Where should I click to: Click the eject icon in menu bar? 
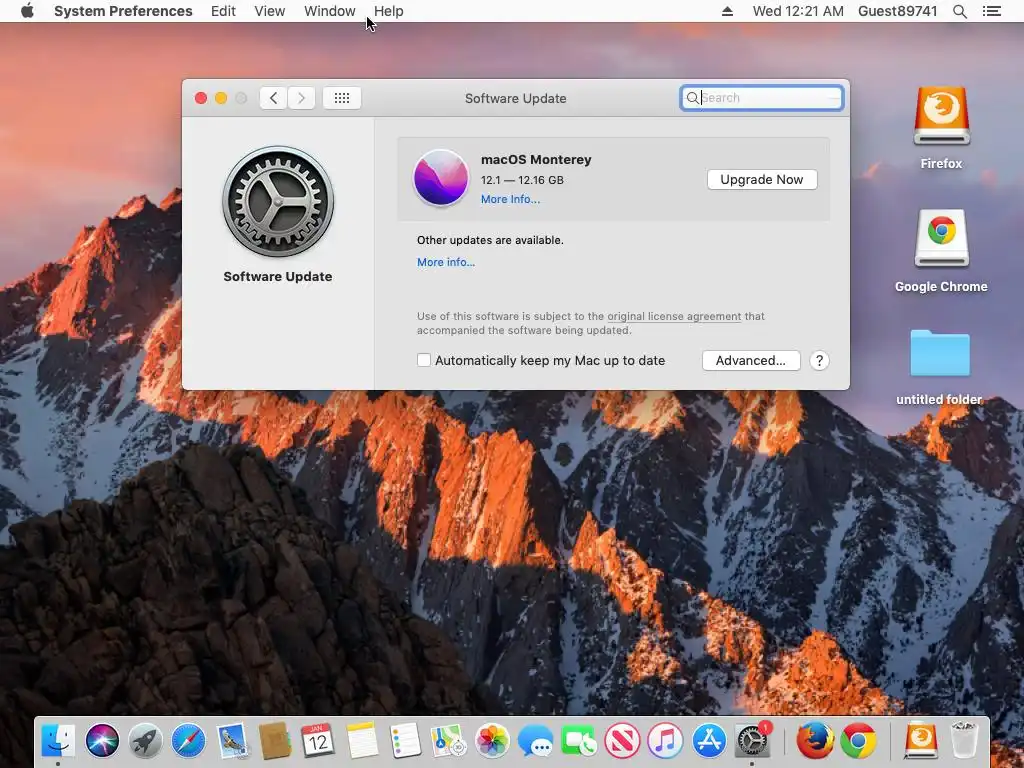(727, 11)
